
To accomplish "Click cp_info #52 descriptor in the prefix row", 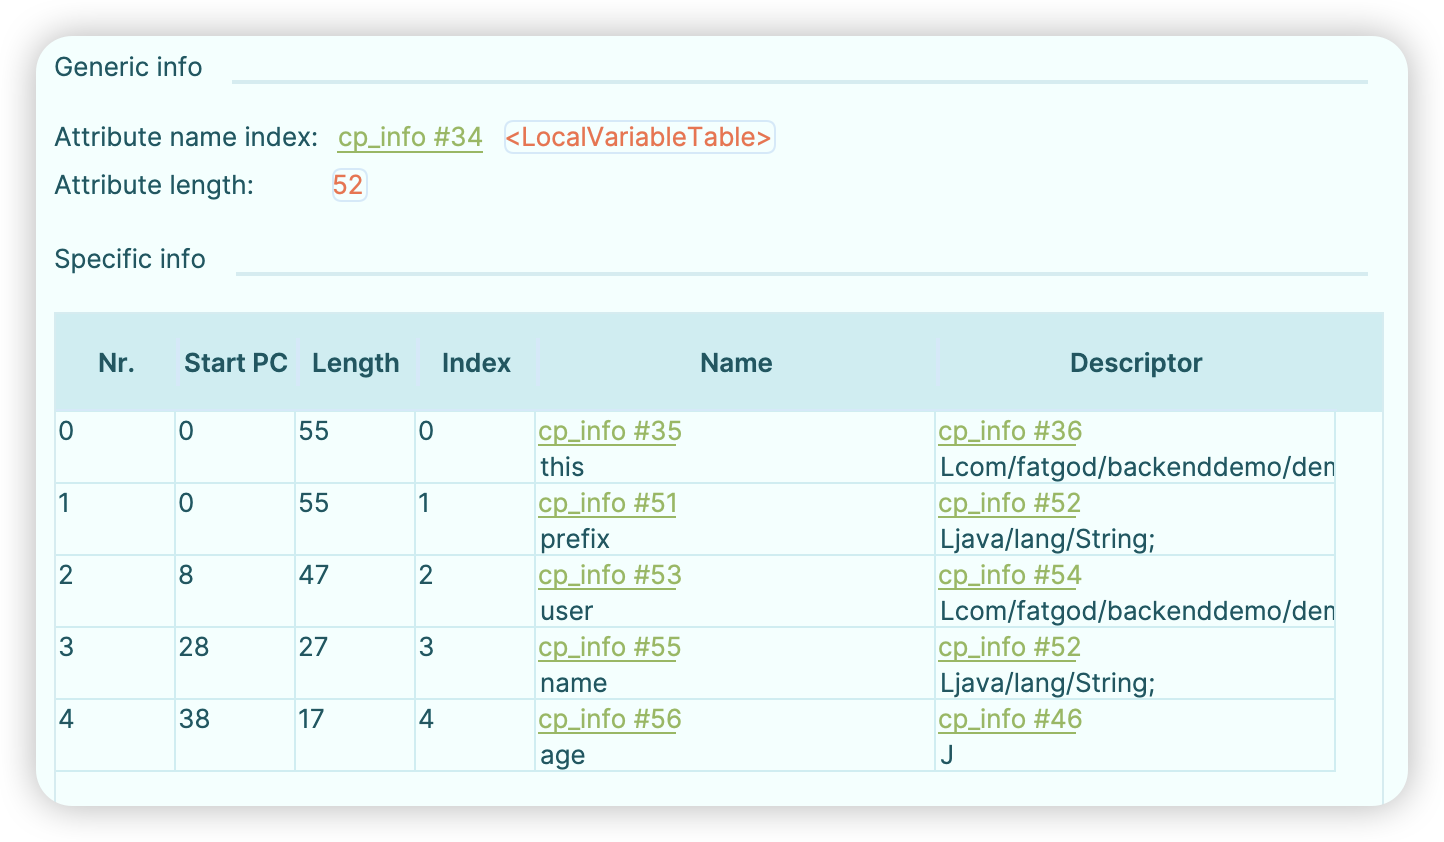I will 1009,503.
